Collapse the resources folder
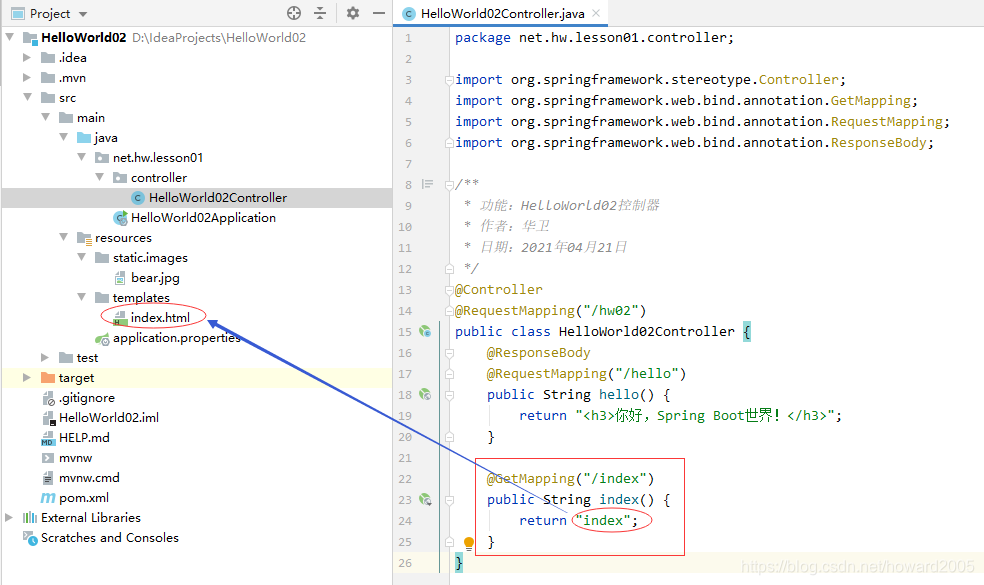984x585 pixels. pyautogui.click(x=63, y=237)
